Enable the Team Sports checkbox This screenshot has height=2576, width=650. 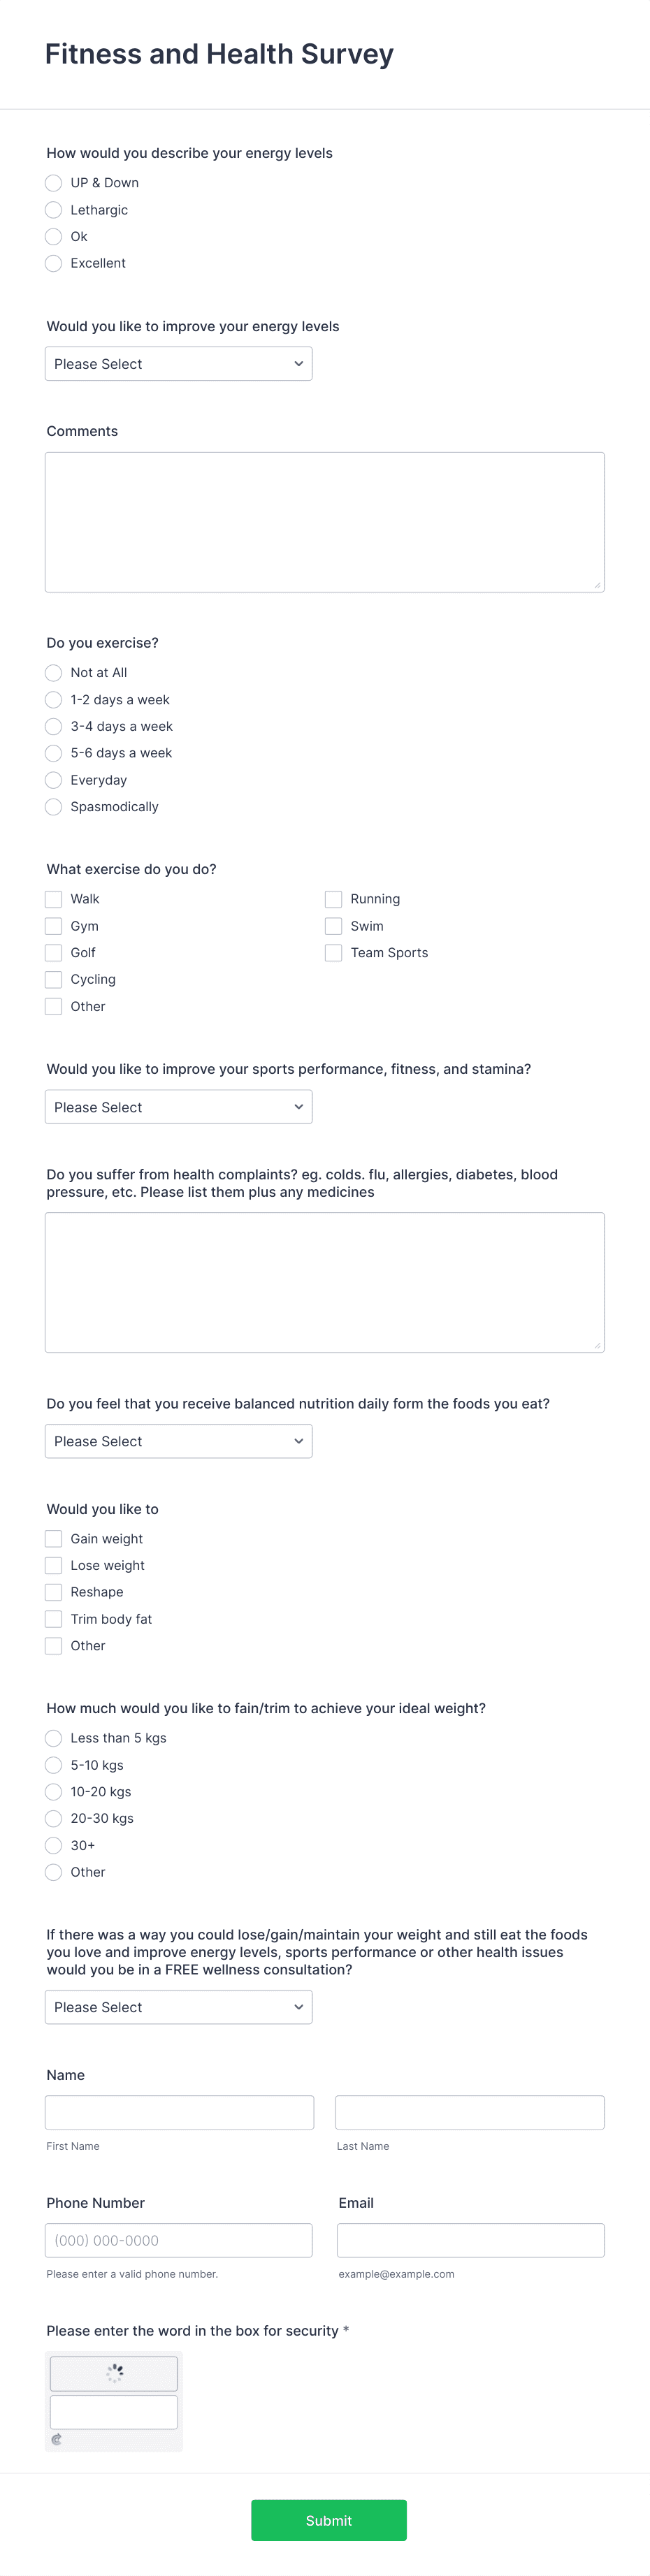[333, 953]
